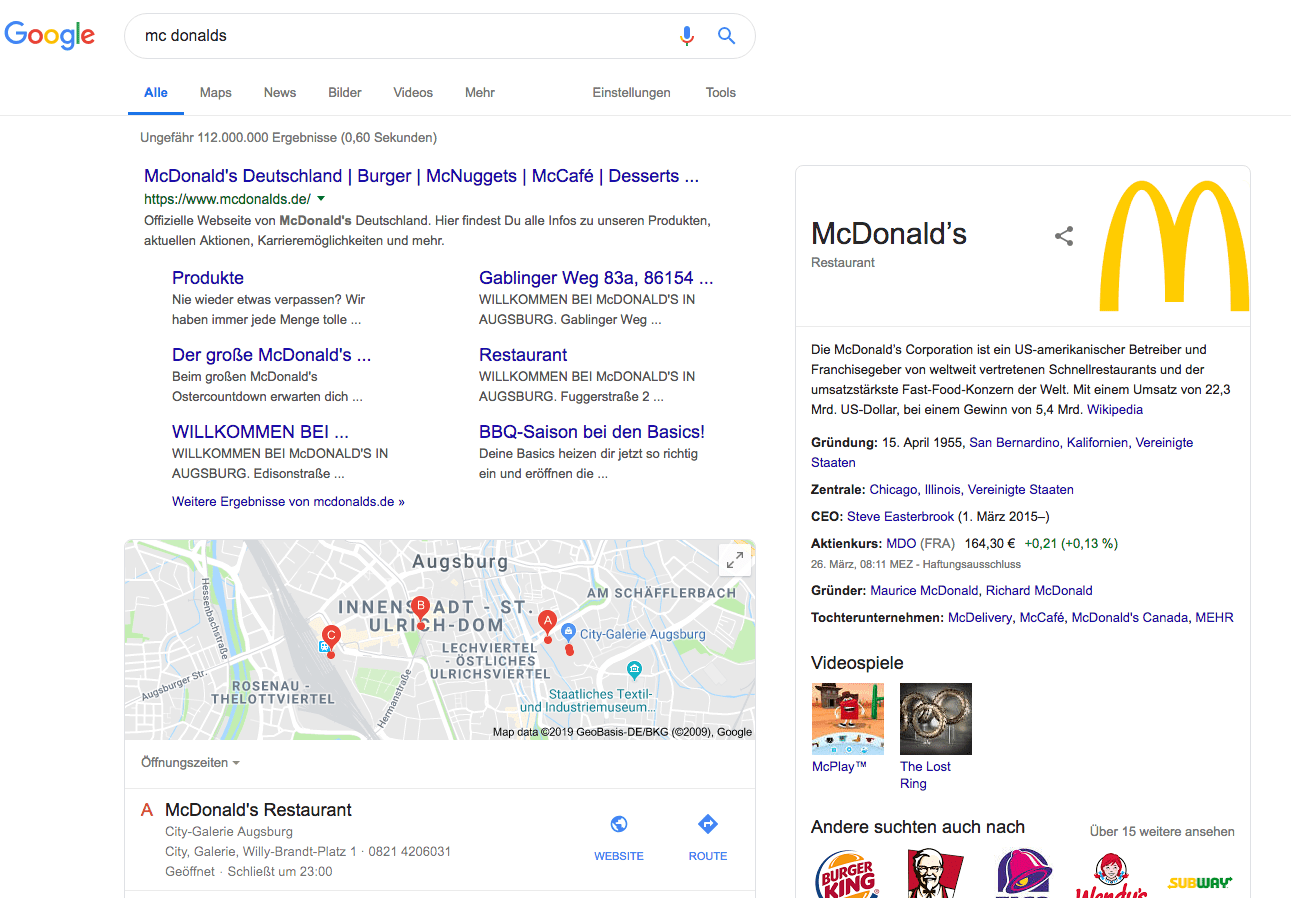The image size is (1291, 898).
Task: Open the Mehr search category menu
Action: (480, 93)
